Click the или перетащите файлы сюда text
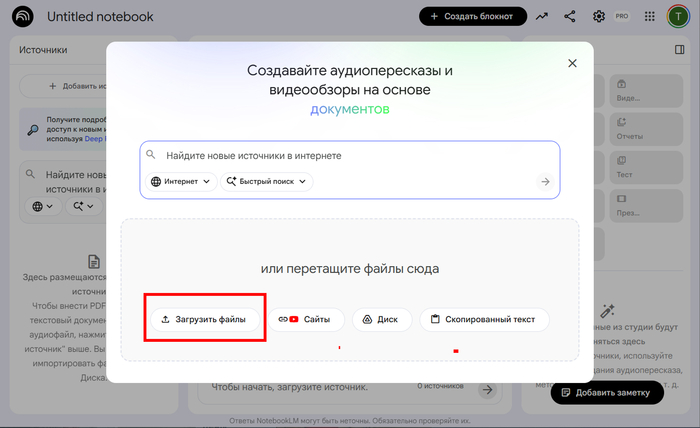This screenshot has height=428, width=700. click(350, 269)
